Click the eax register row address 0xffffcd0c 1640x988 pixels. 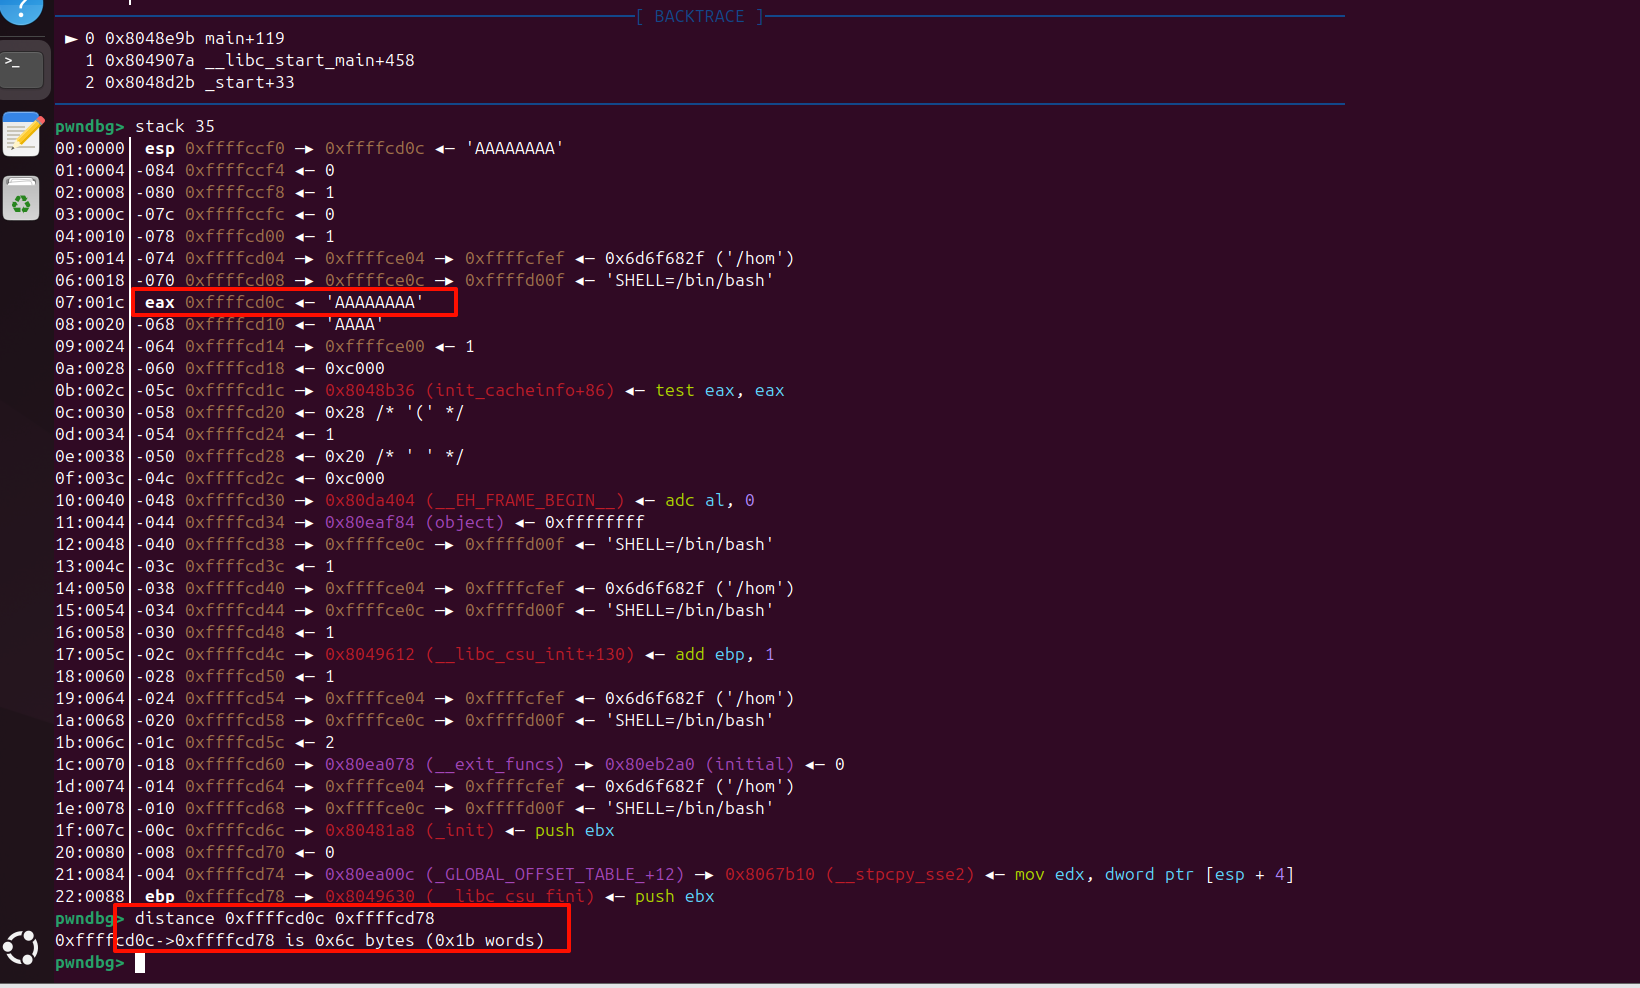tap(234, 302)
